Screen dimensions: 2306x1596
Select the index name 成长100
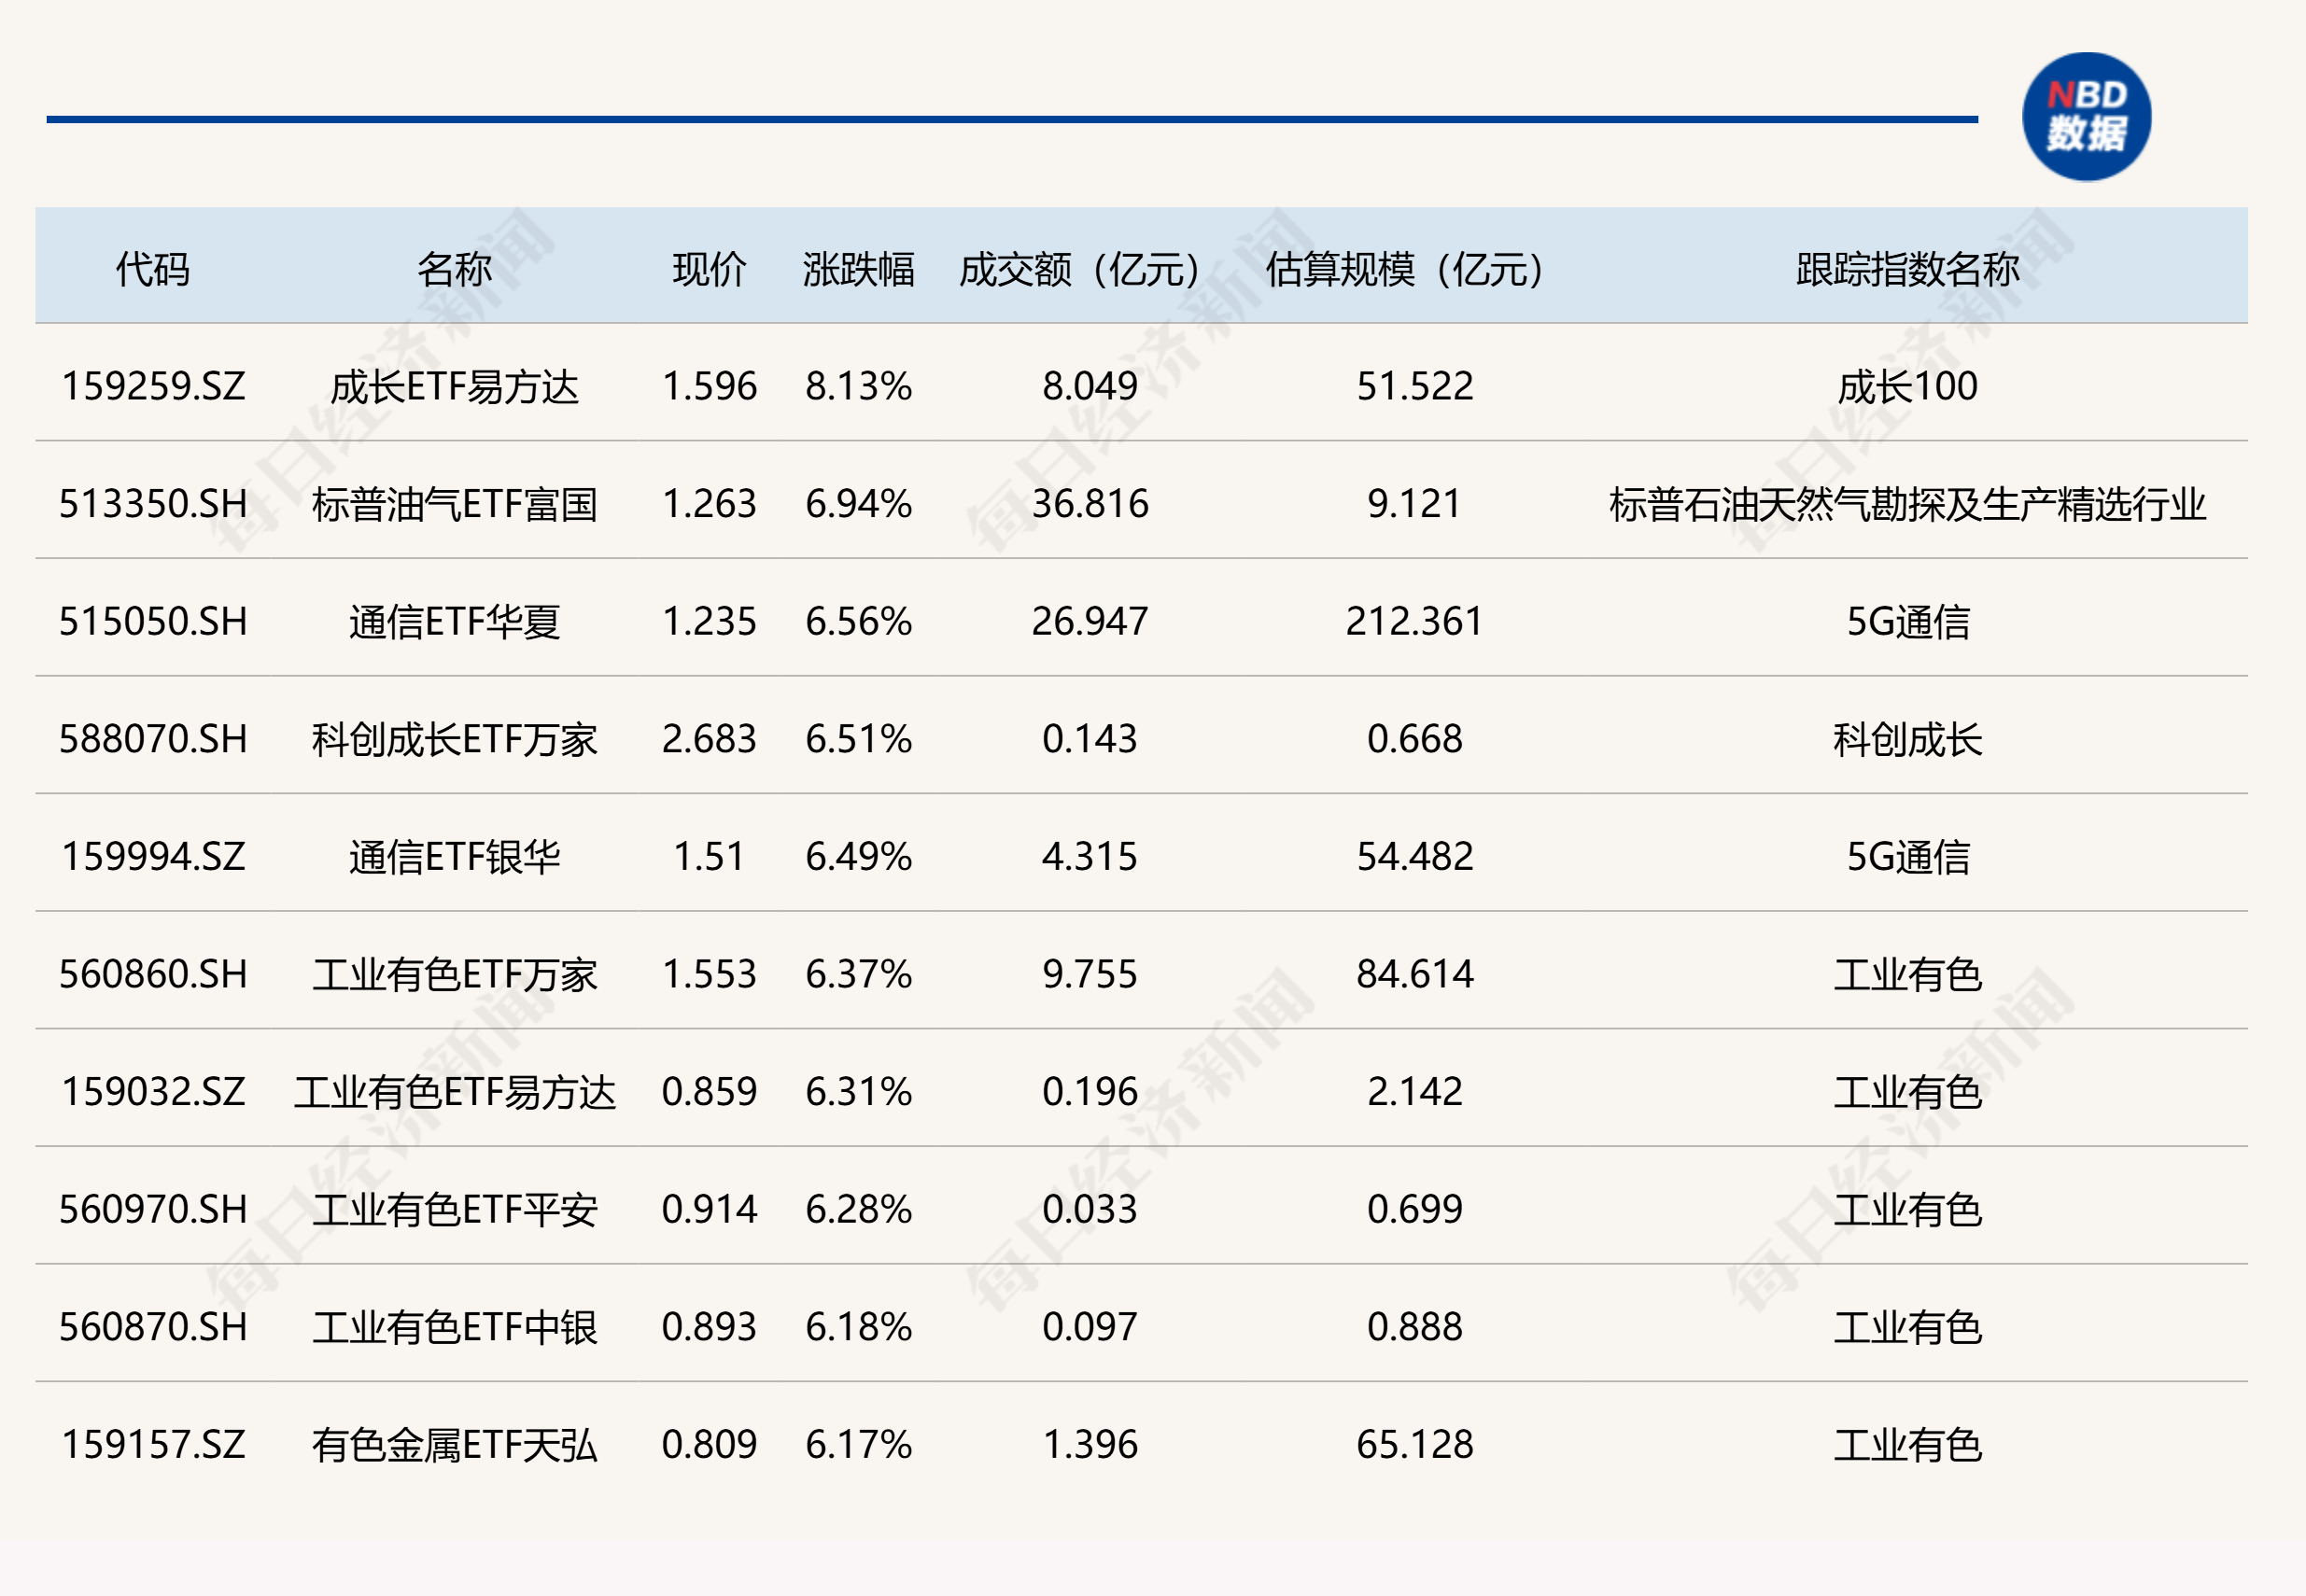(x=1907, y=386)
